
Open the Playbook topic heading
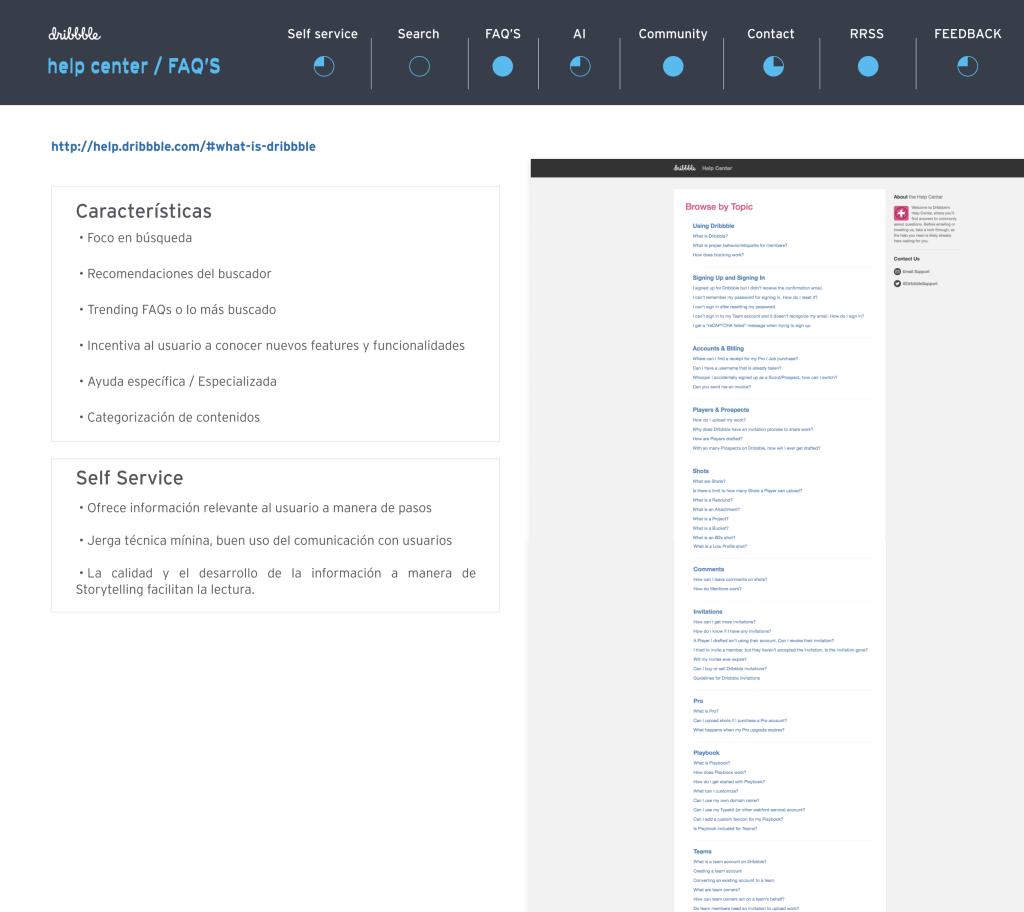click(706, 753)
